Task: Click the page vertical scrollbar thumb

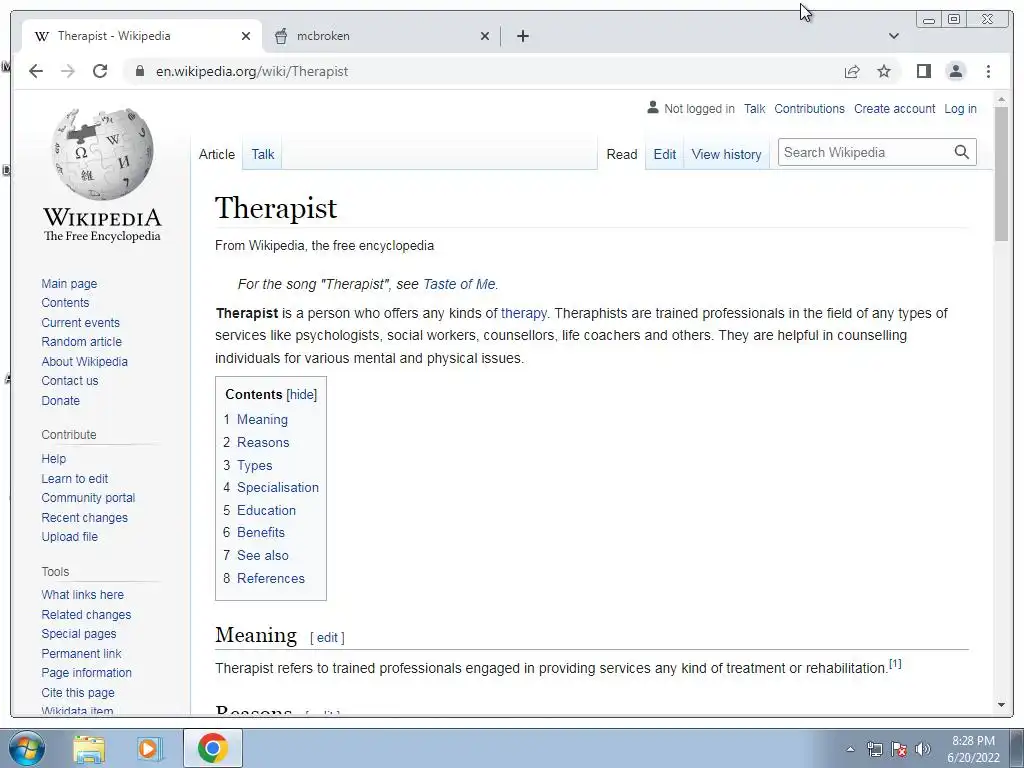Action: point(1001,174)
